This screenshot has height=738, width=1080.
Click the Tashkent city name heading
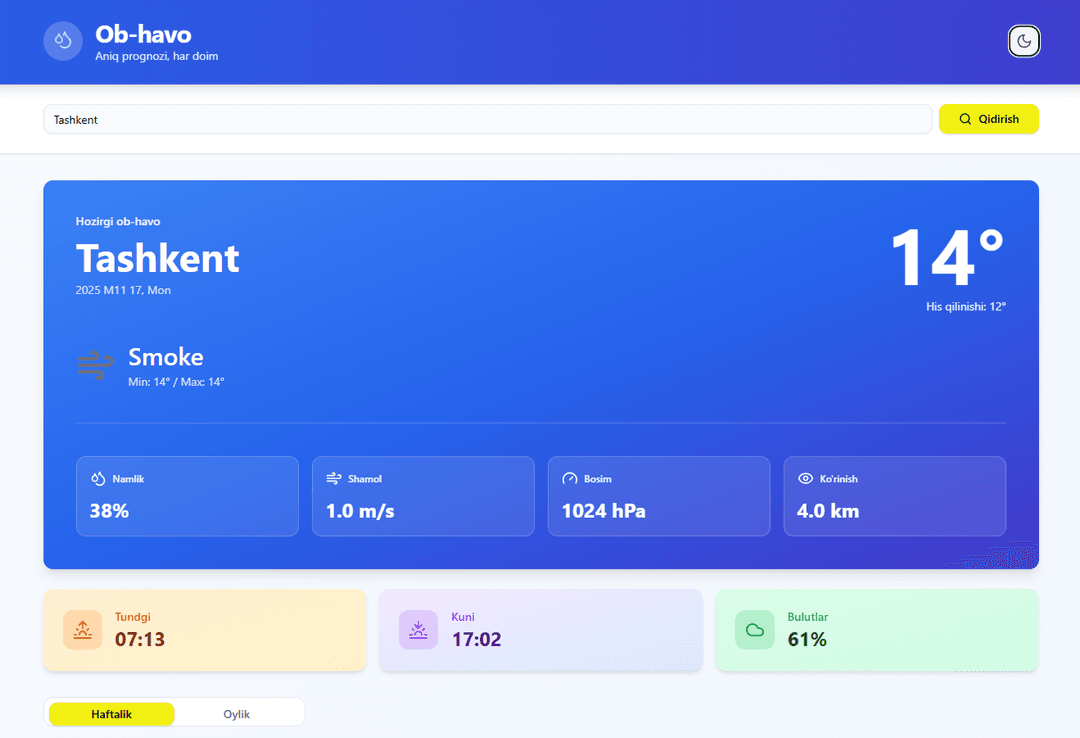pyautogui.click(x=157, y=258)
